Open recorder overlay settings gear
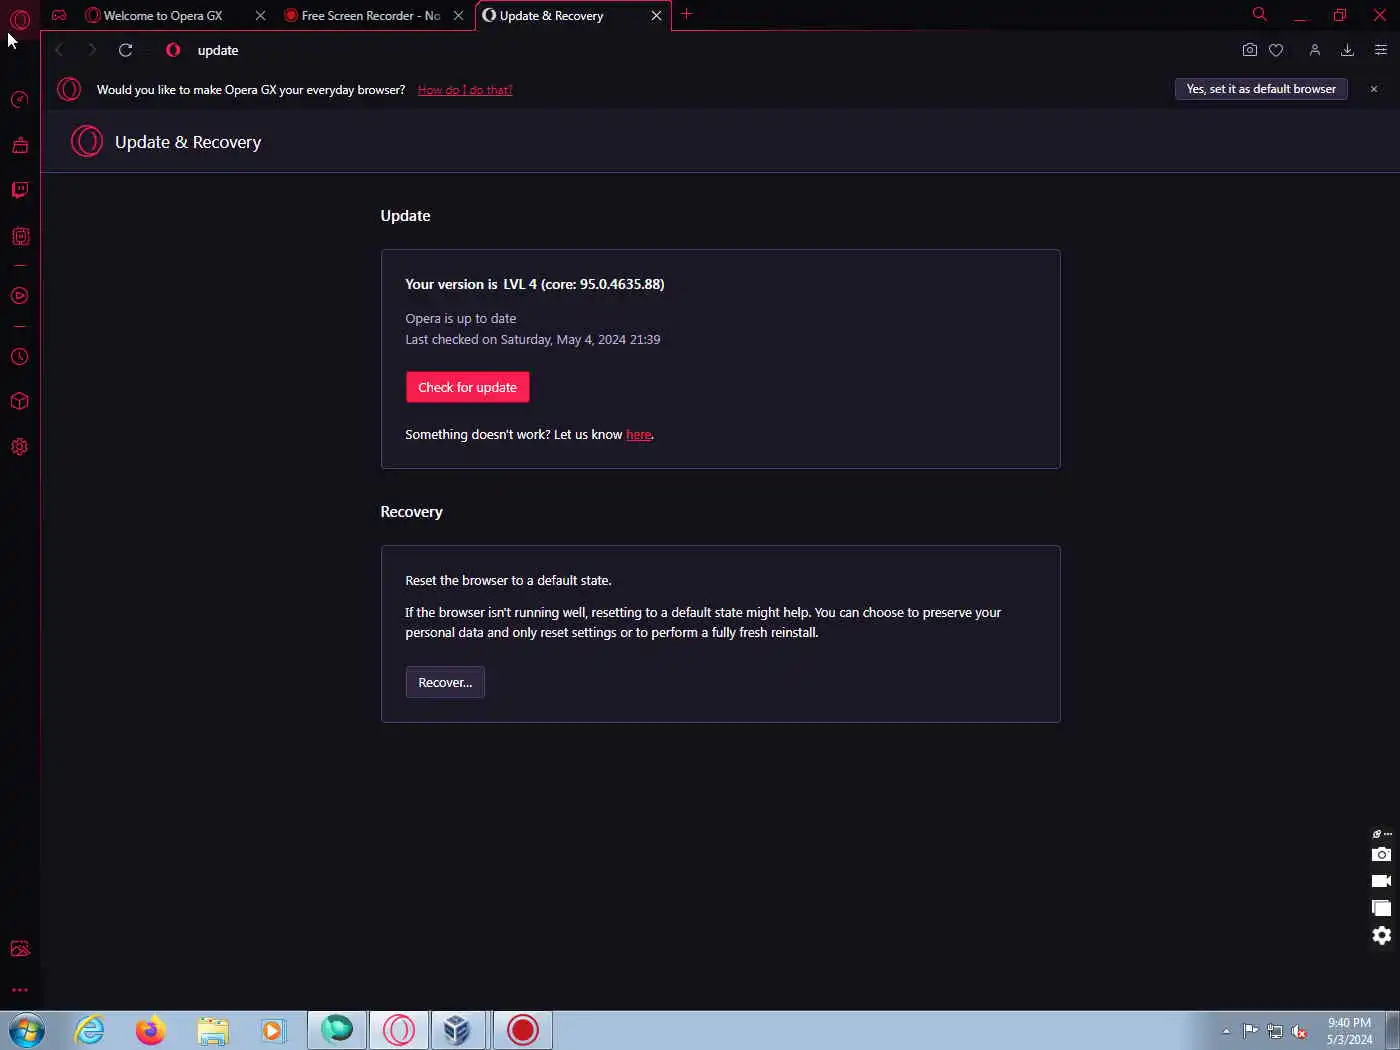Screen dimensions: 1400x1050 coord(1381,935)
